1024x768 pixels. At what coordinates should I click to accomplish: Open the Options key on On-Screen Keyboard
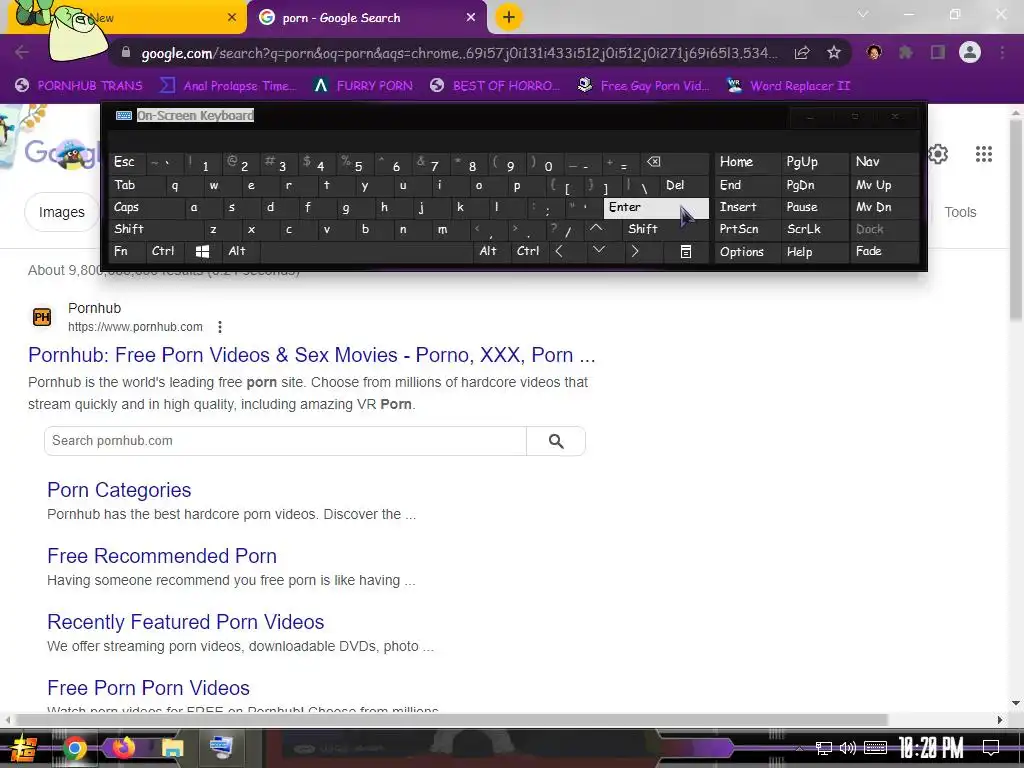(747, 251)
